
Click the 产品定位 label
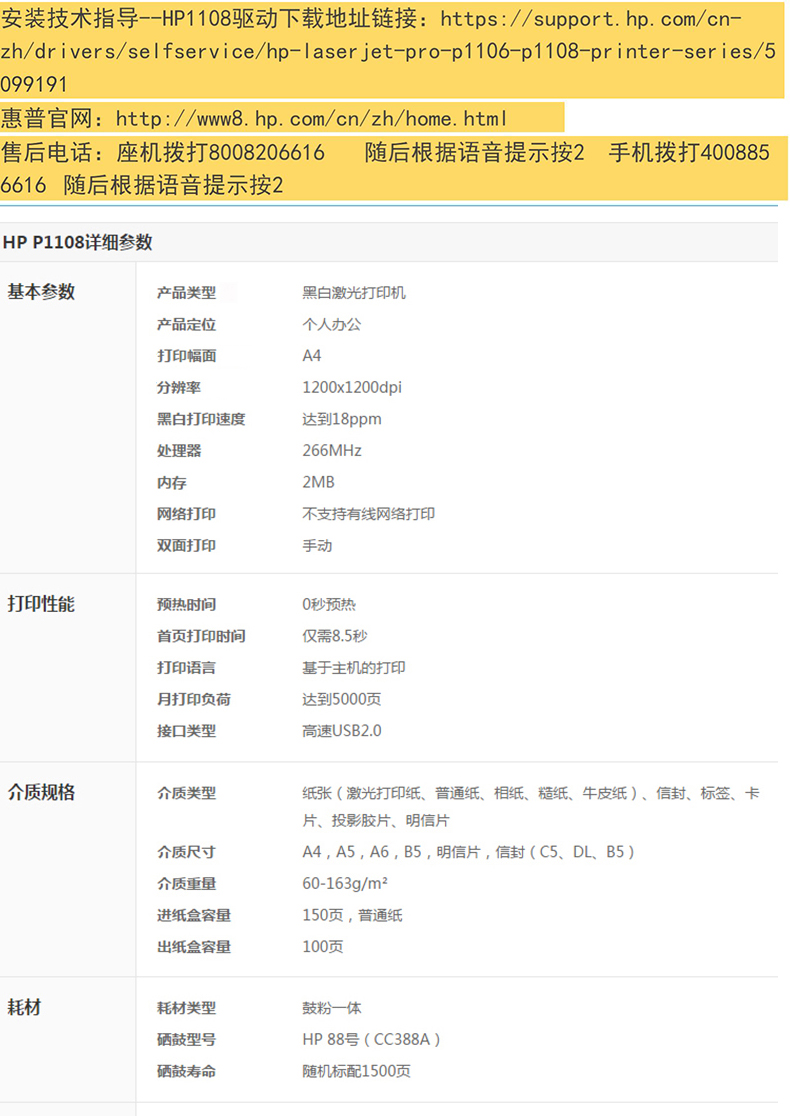[x=186, y=325]
